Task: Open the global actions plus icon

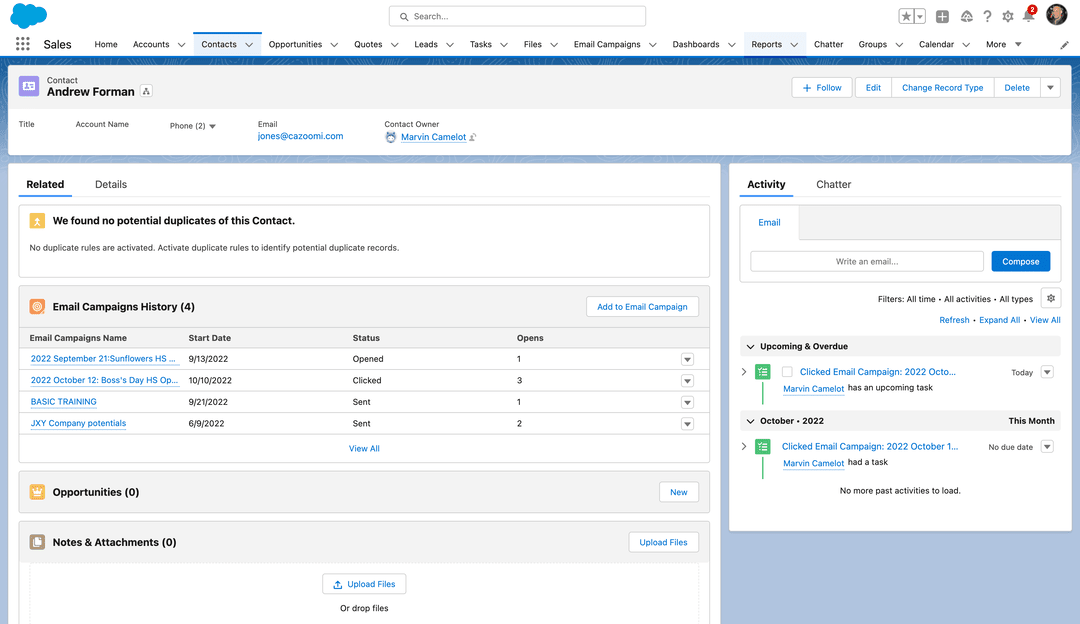Action: point(941,15)
